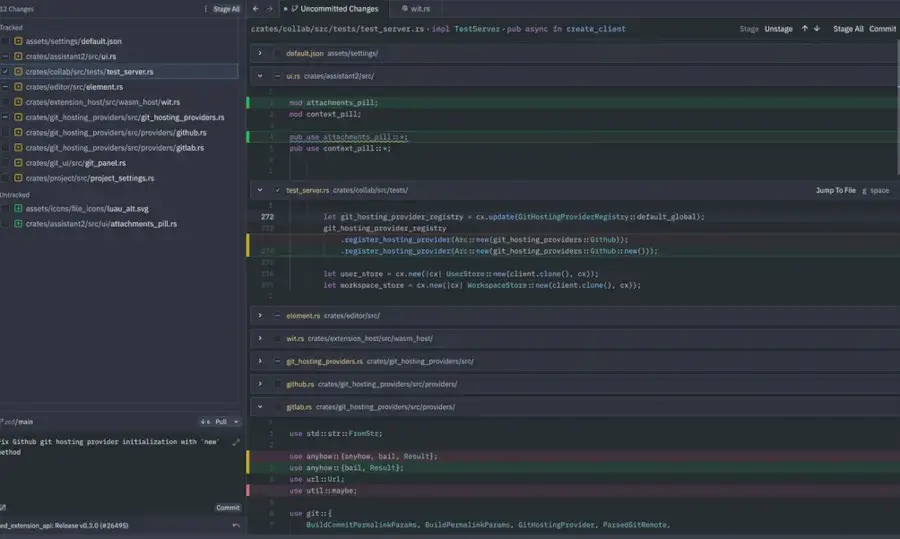Screen dimensions: 900x539
Task: Click modified status icon for git_panel.rs
Action: 18,163
